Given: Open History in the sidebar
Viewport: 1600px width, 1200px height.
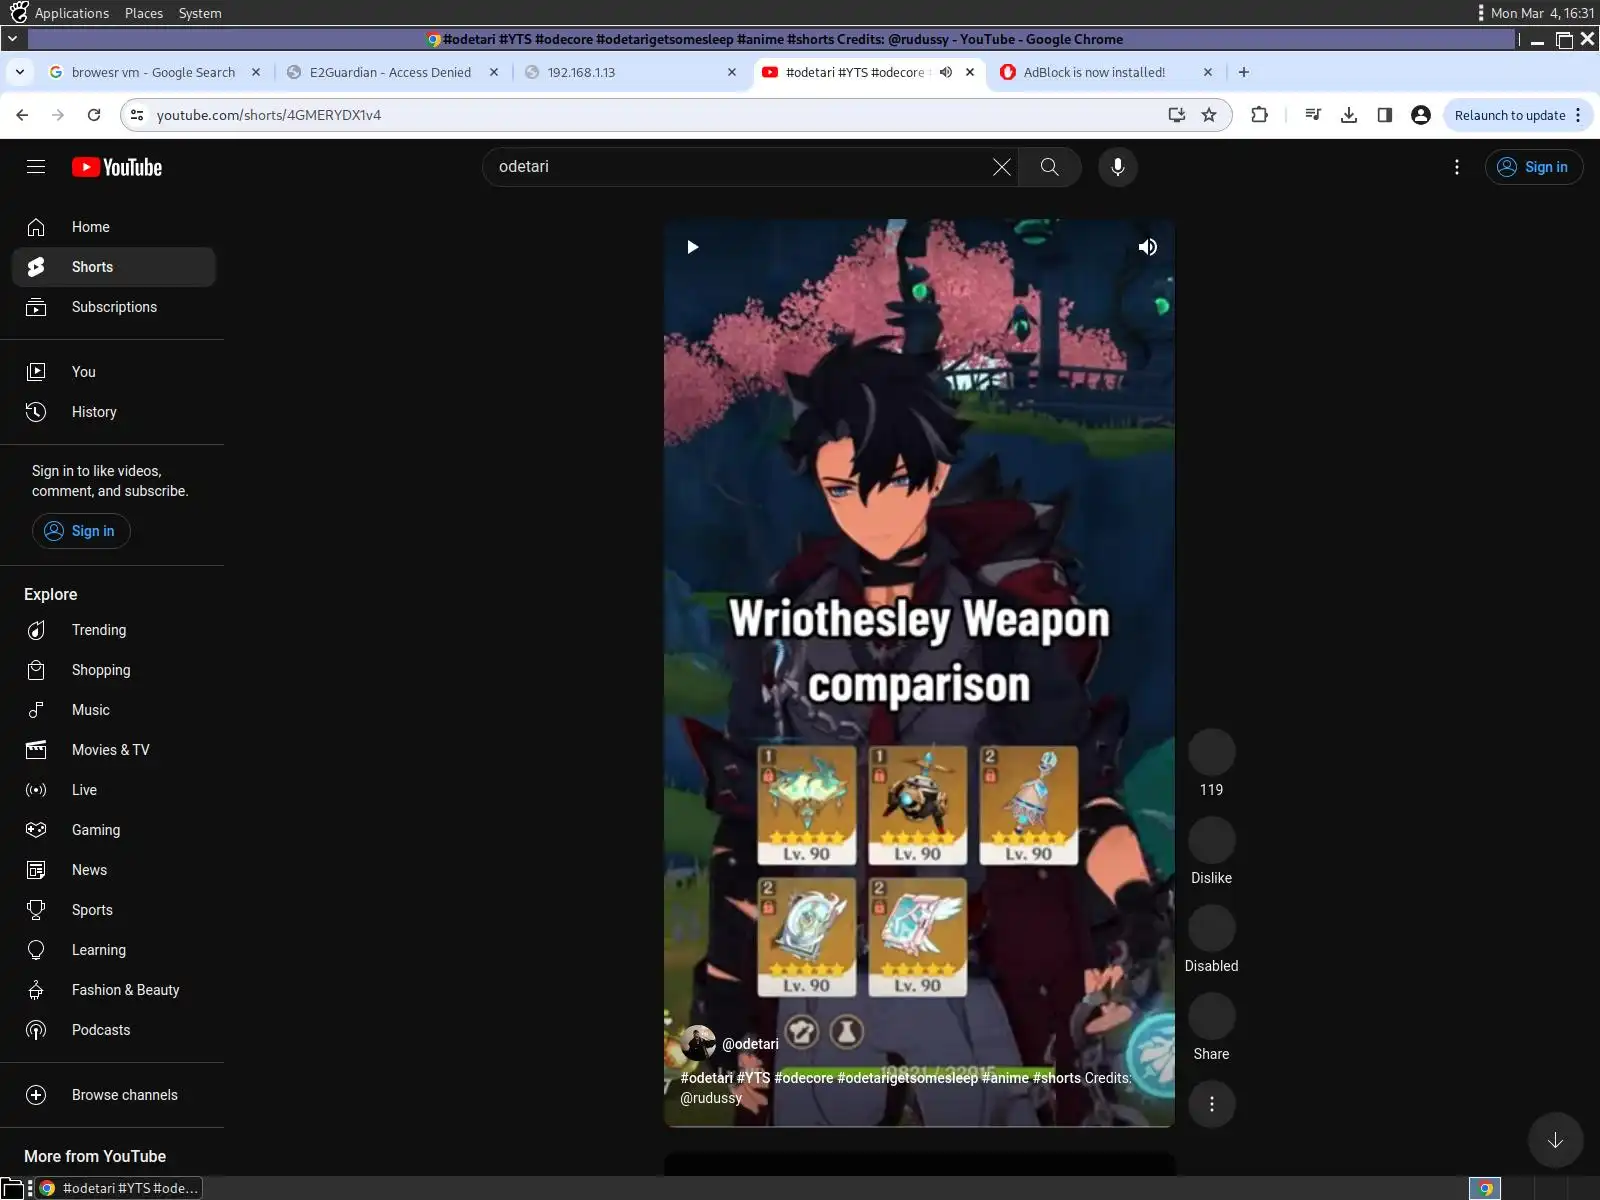Looking at the screenshot, I should tap(114, 412).
